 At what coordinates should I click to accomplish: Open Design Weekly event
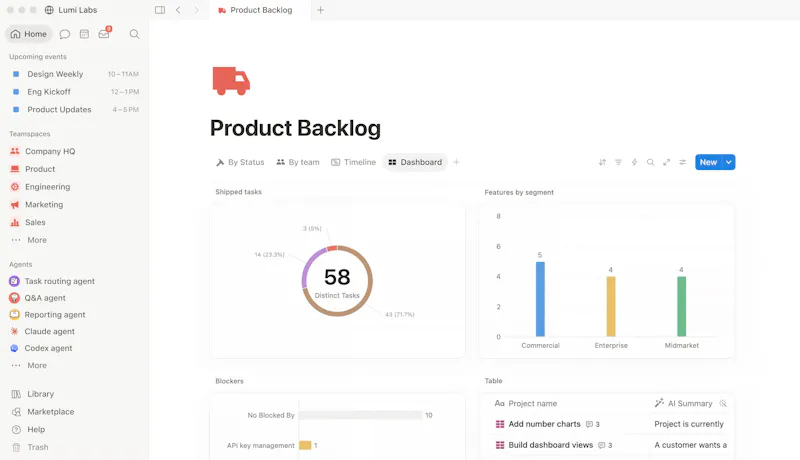(74, 74)
